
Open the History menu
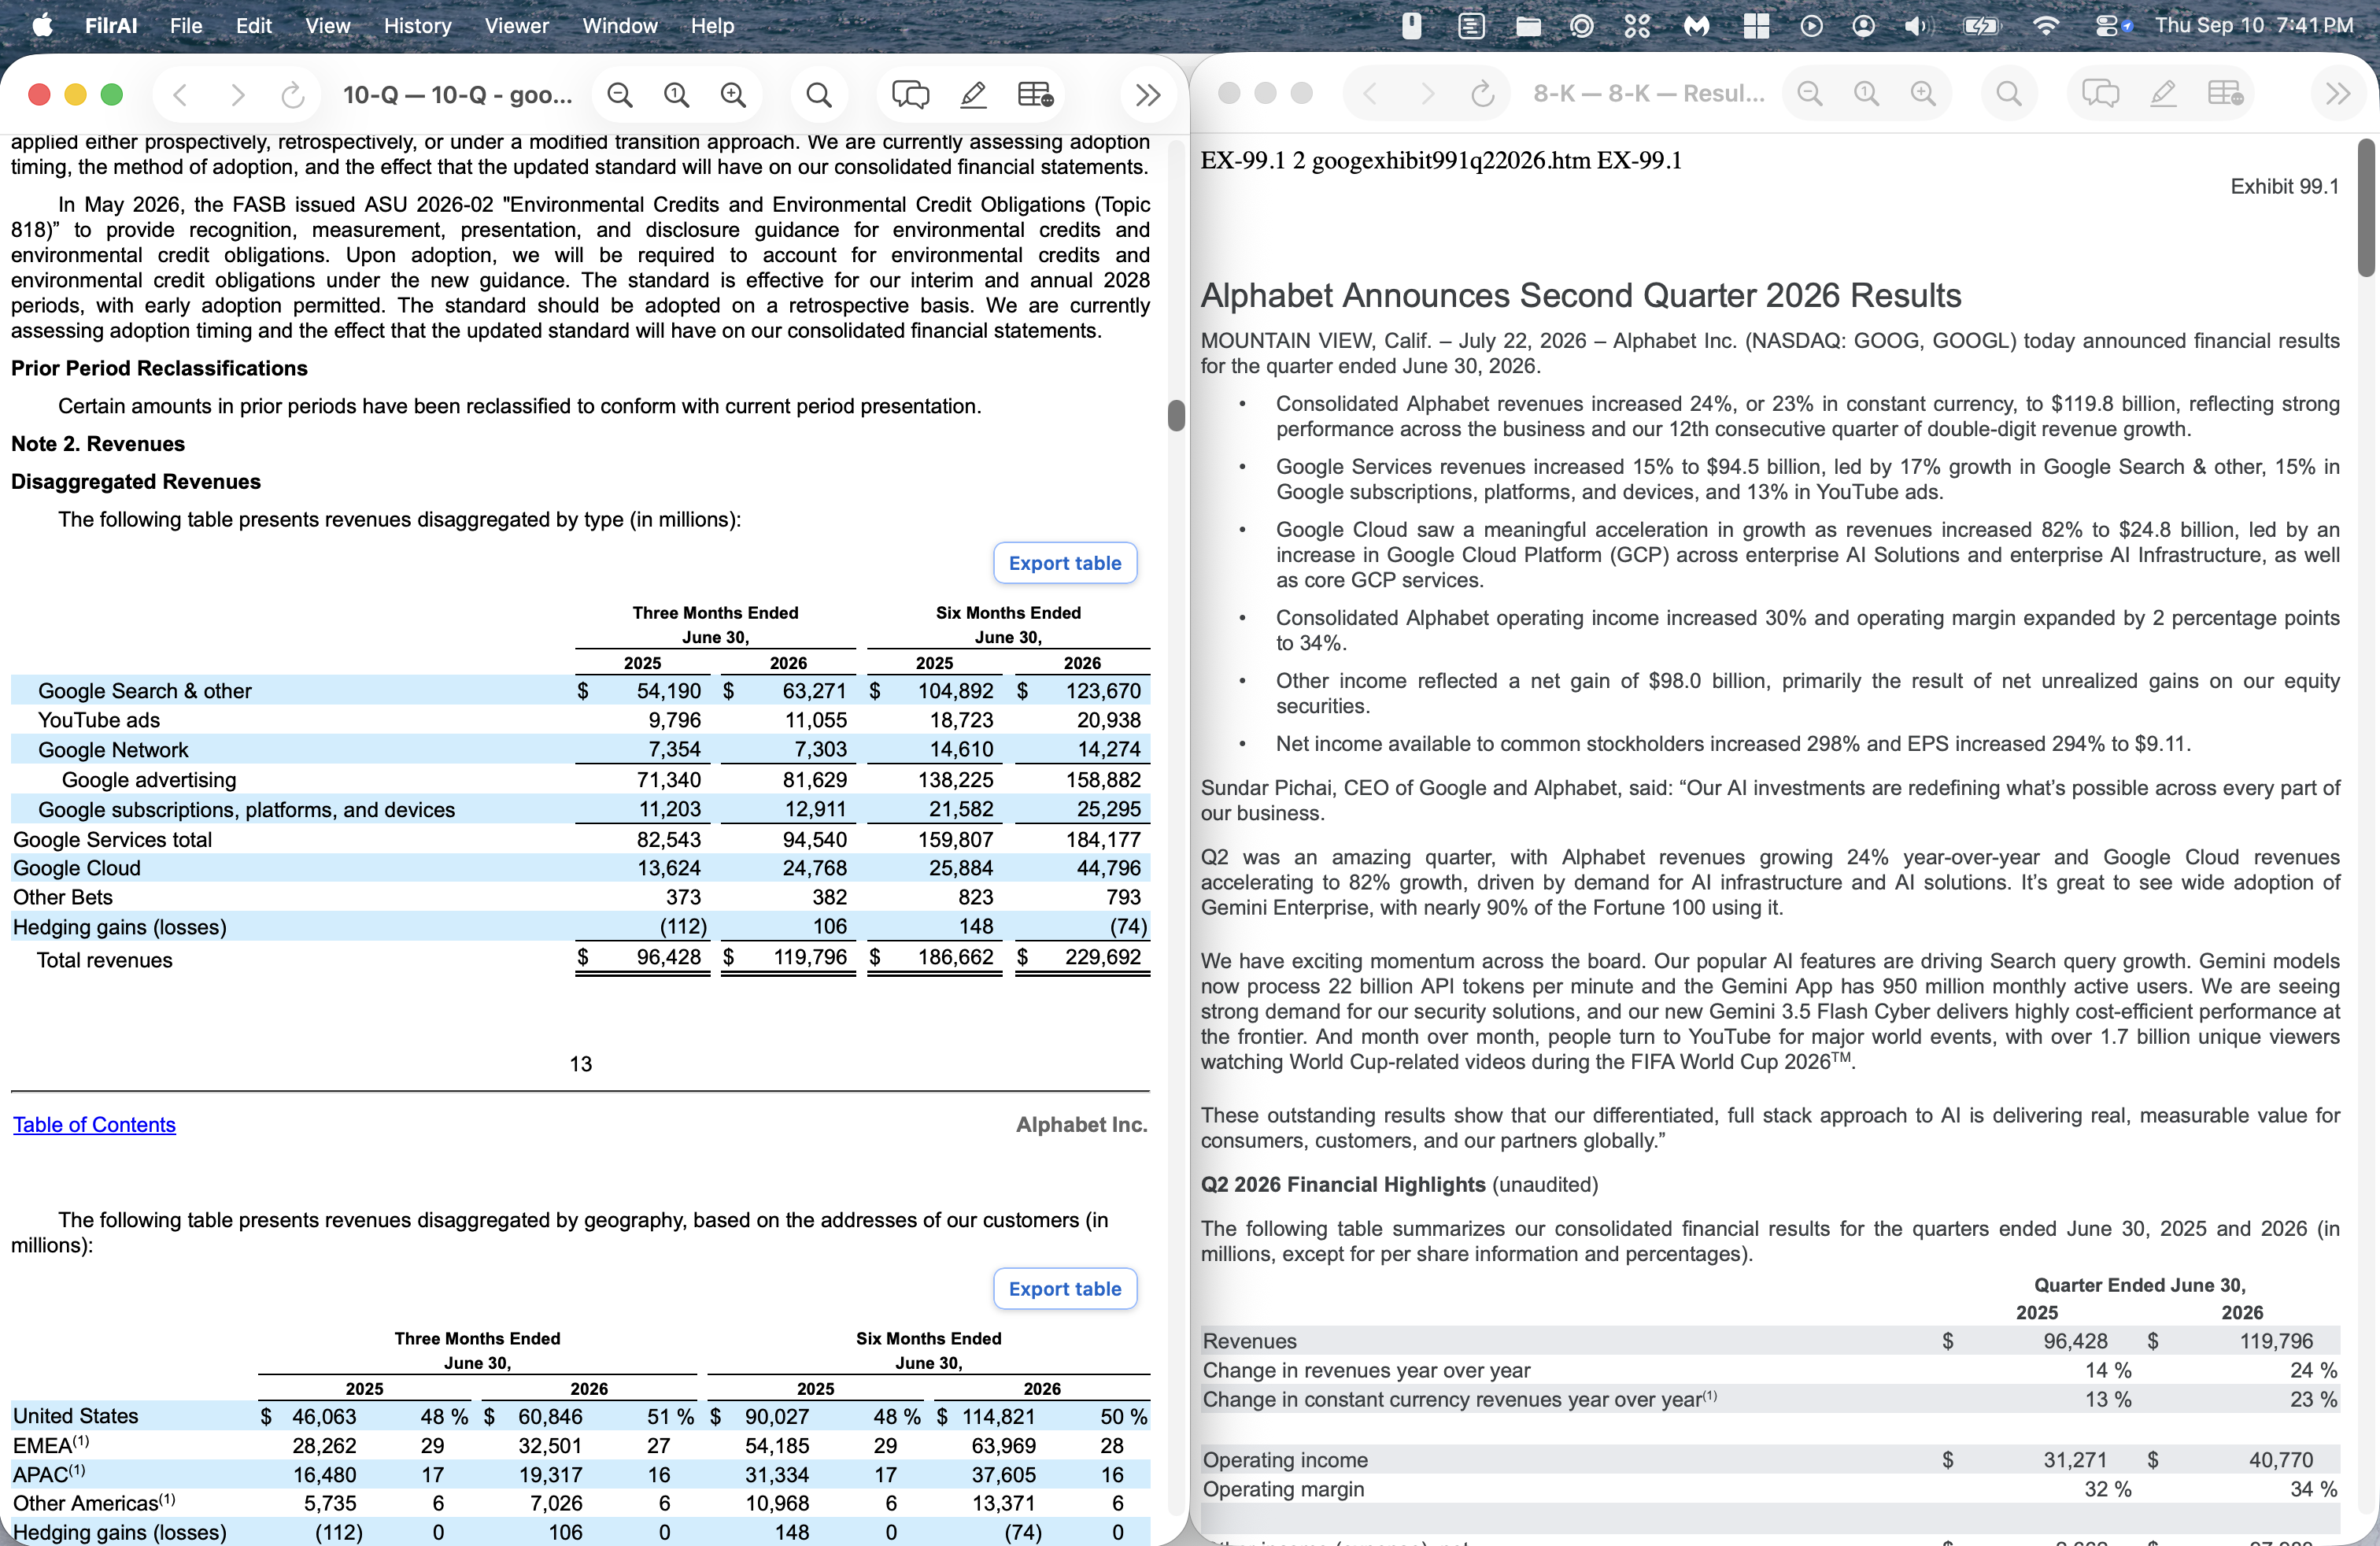pyautogui.click(x=417, y=26)
